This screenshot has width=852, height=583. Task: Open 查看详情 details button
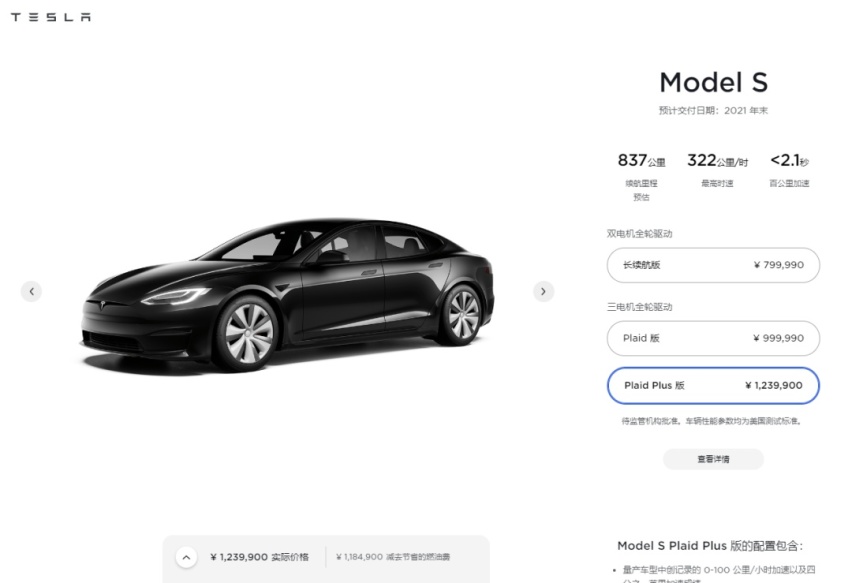coord(713,459)
